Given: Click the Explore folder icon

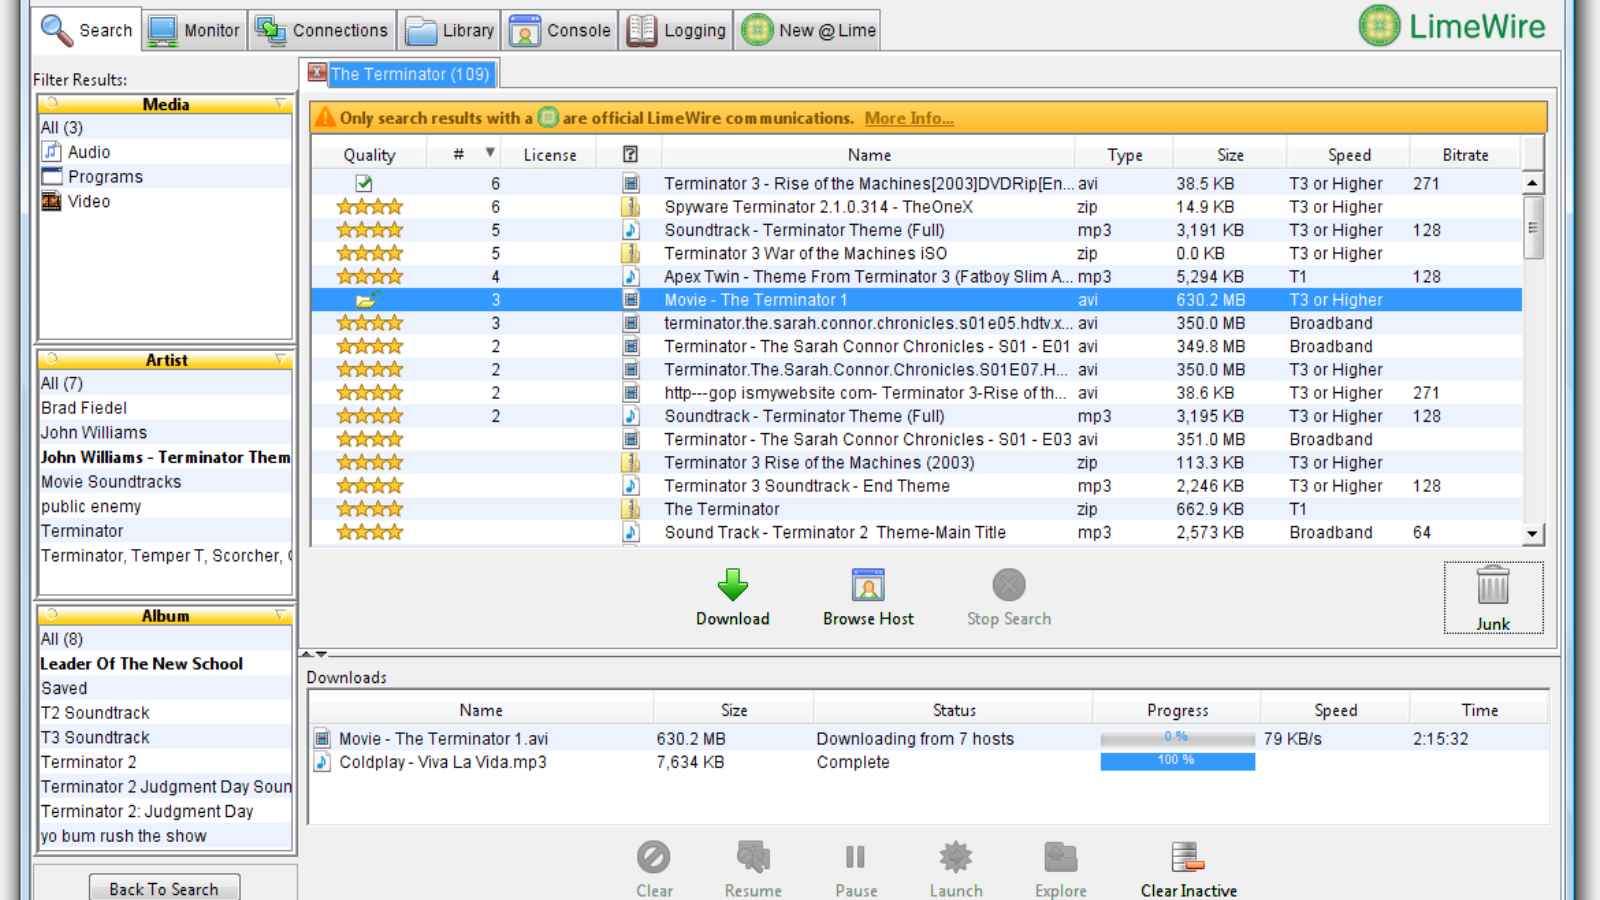Looking at the screenshot, I should (1060, 857).
